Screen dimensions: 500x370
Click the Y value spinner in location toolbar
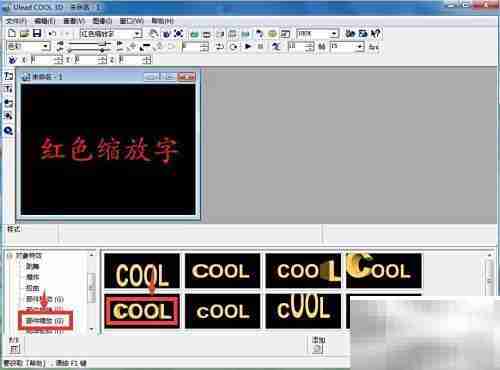[90, 60]
